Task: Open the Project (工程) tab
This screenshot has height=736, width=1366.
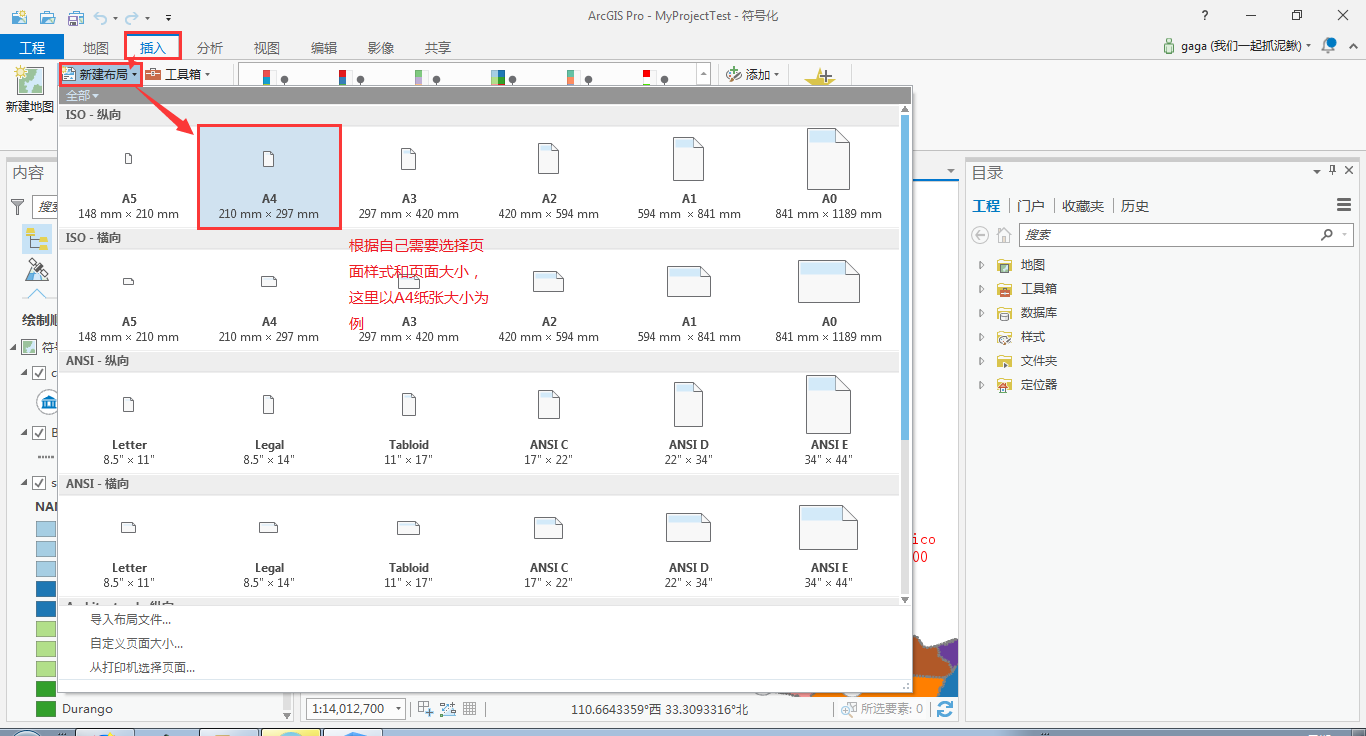Action: (32, 47)
